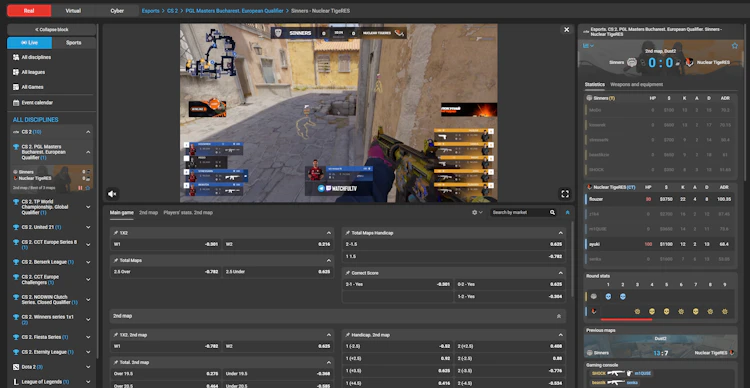The height and width of the screenshot is (388, 750).
Task: Select Over 19.5 in Total 2nd map
Action: [166, 374]
